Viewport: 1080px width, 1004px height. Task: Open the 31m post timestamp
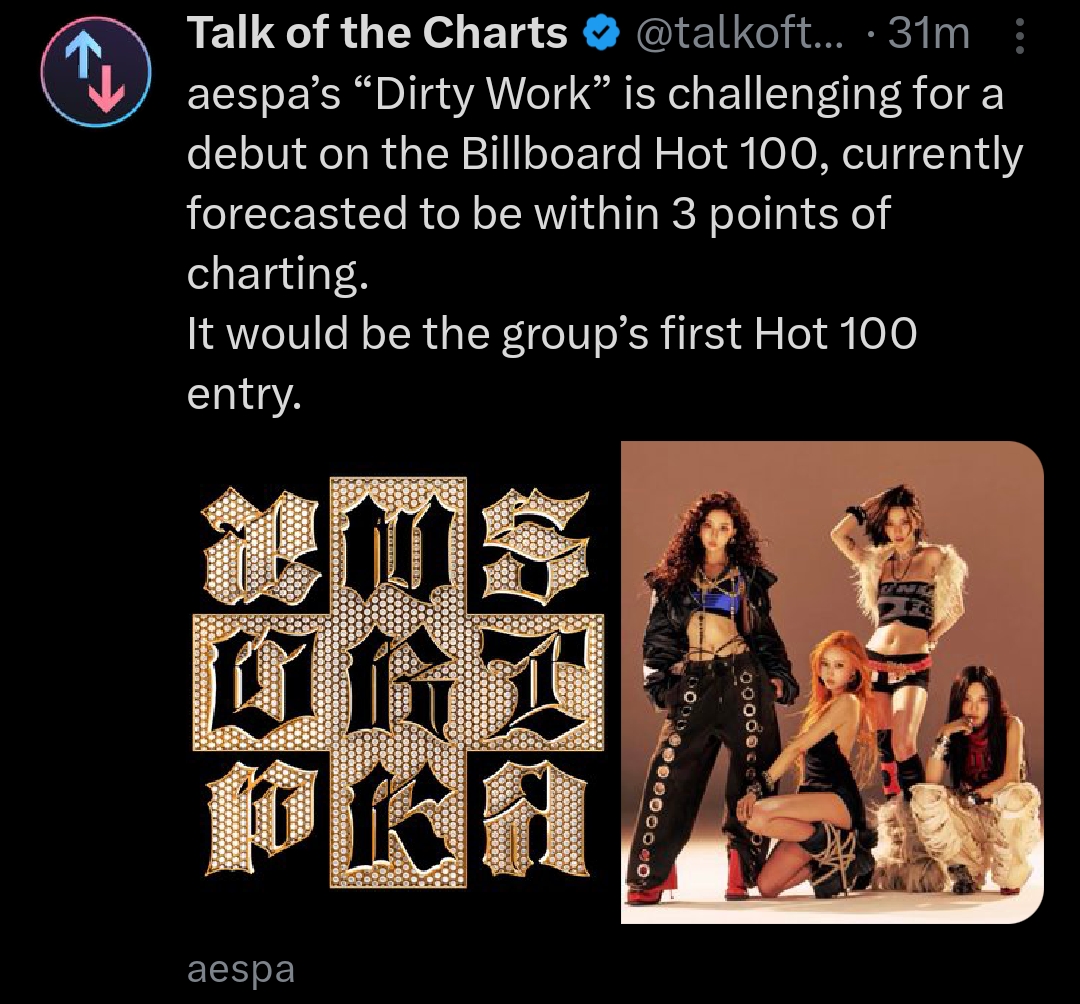928,33
